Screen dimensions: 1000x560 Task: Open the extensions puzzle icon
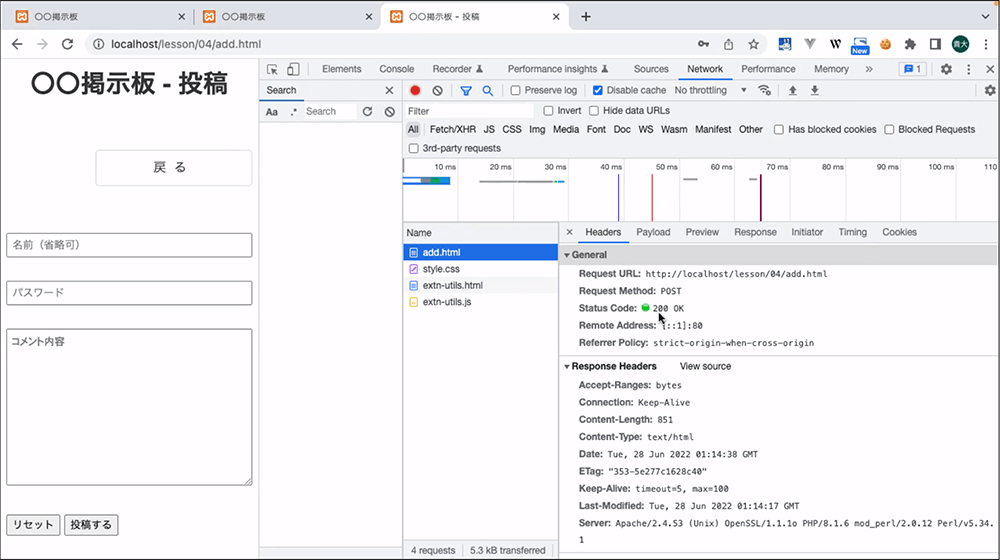[910, 44]
